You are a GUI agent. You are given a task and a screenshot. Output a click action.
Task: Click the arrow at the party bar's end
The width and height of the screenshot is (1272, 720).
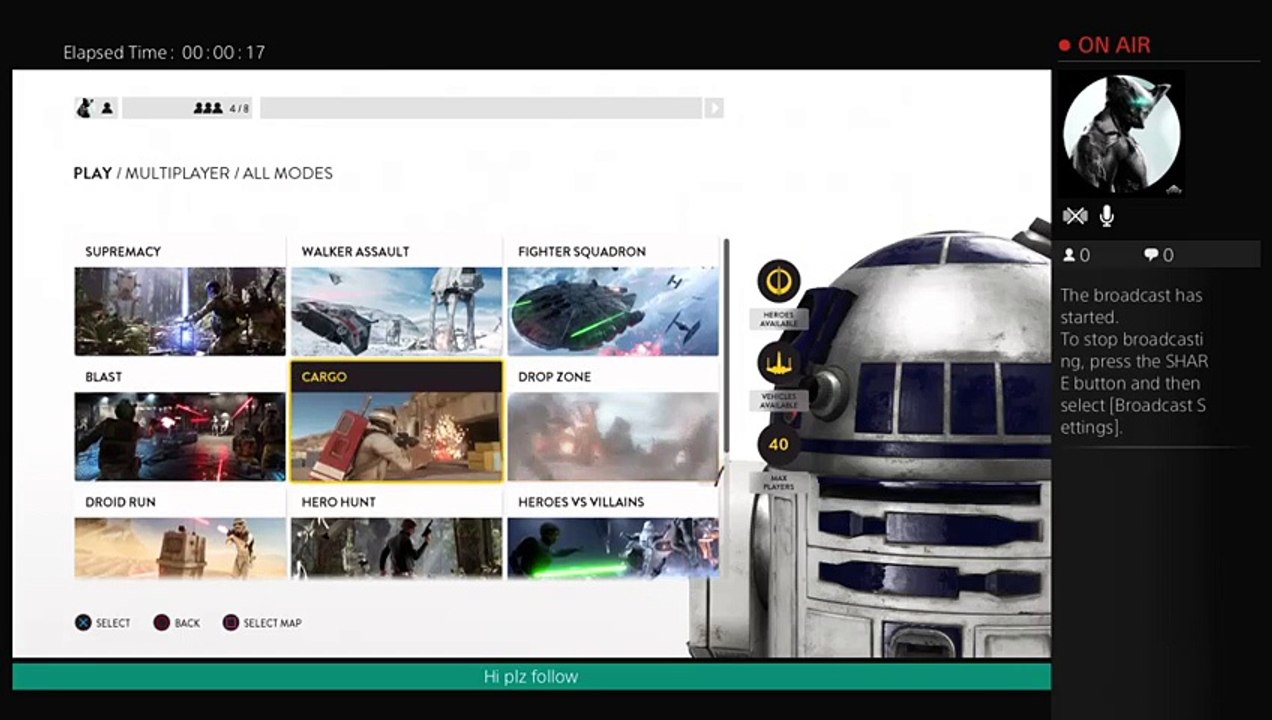[713, 108]
